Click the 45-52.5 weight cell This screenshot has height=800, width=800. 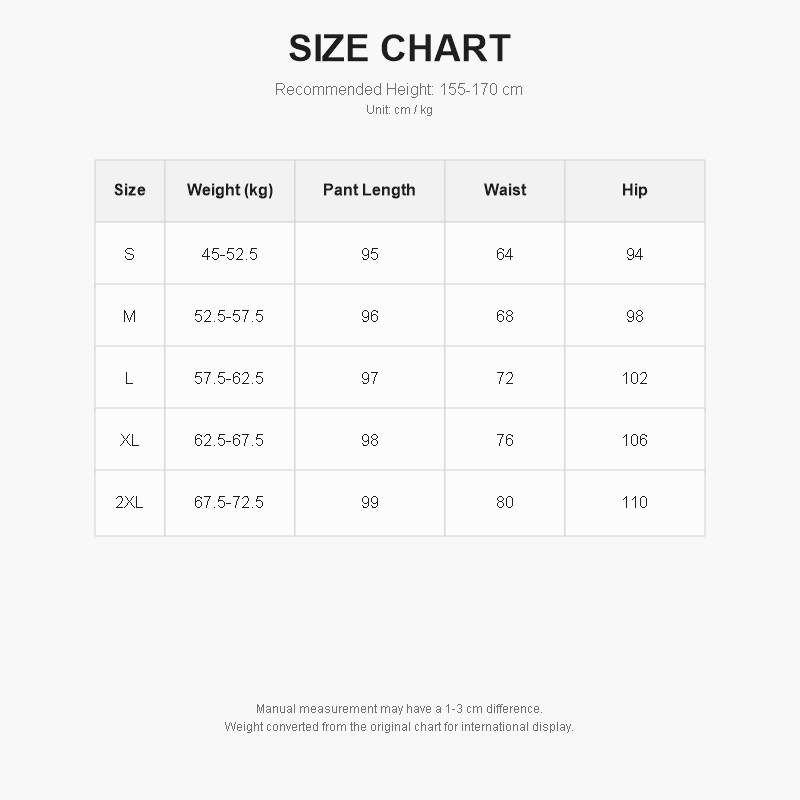pyautogui.click(x=230, y=254)
